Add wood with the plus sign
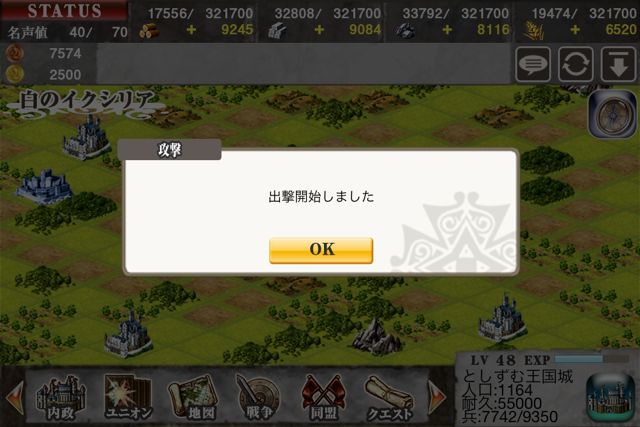640x427 pixels. click(x=191, y=30)
